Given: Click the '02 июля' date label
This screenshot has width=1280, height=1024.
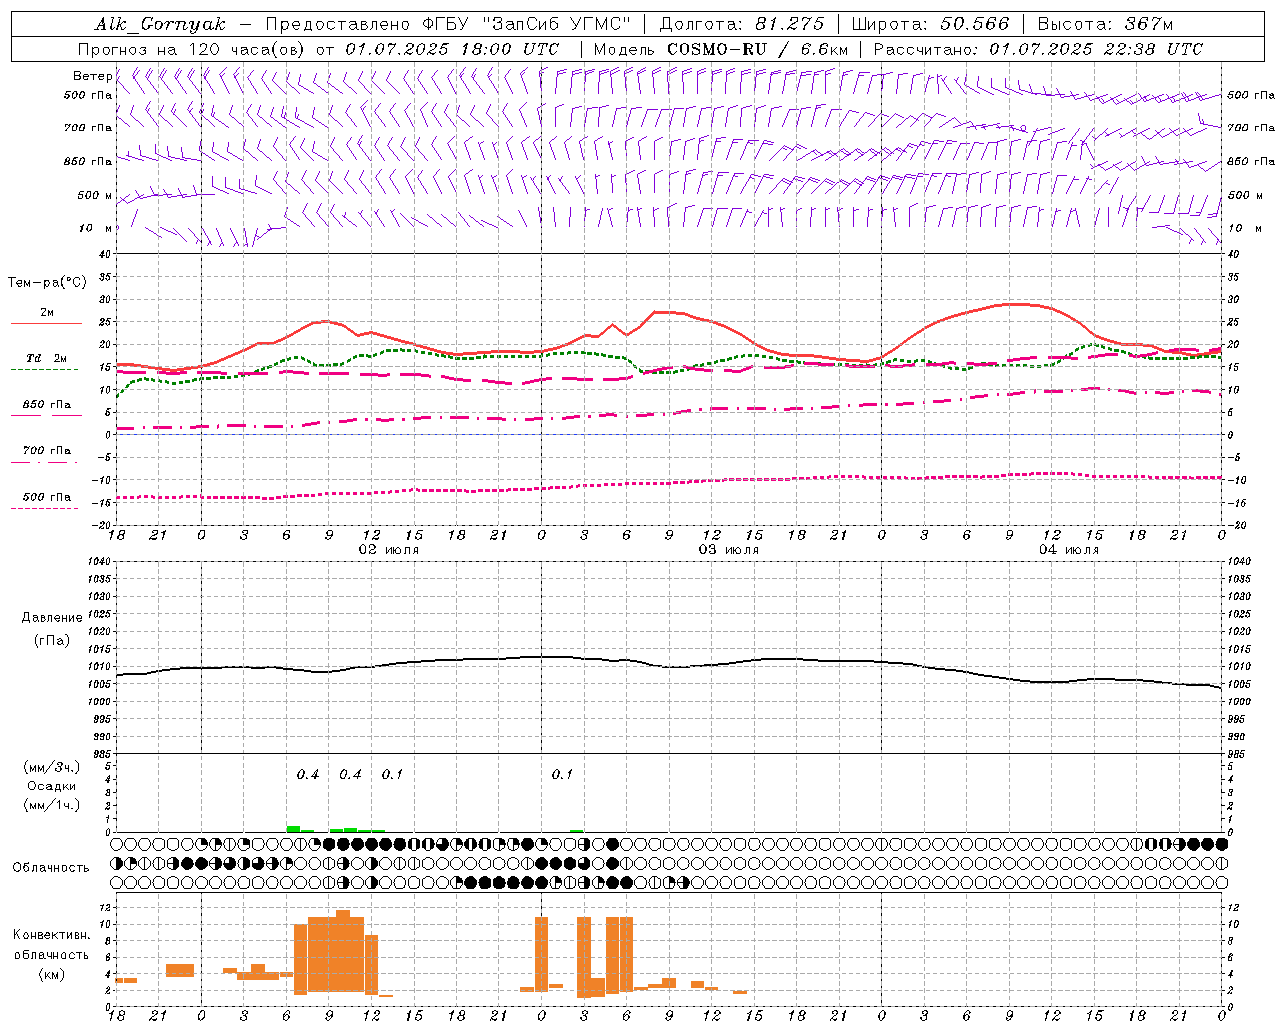Looking at the screenshot, I should coord(388,550).
